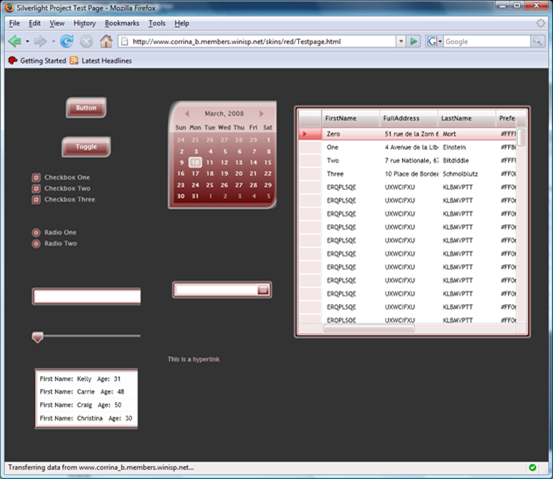Open the Back history dropdown arrow

pyautogui.click(x=27, y=42)
